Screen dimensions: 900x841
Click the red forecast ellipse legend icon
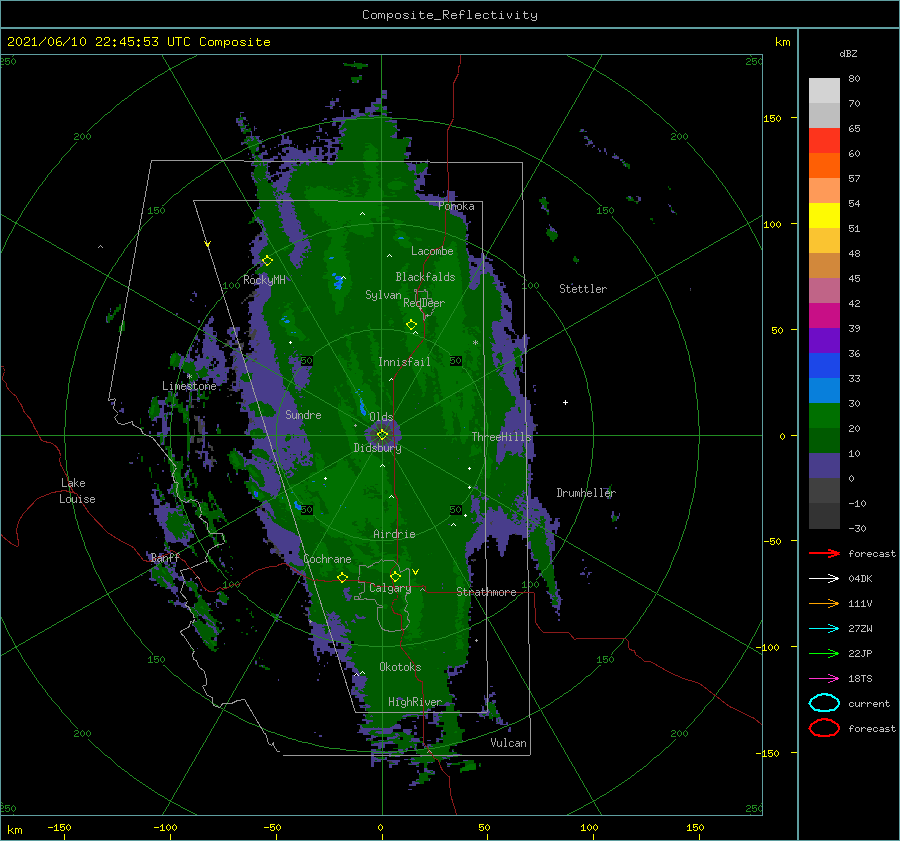point(824,728)
